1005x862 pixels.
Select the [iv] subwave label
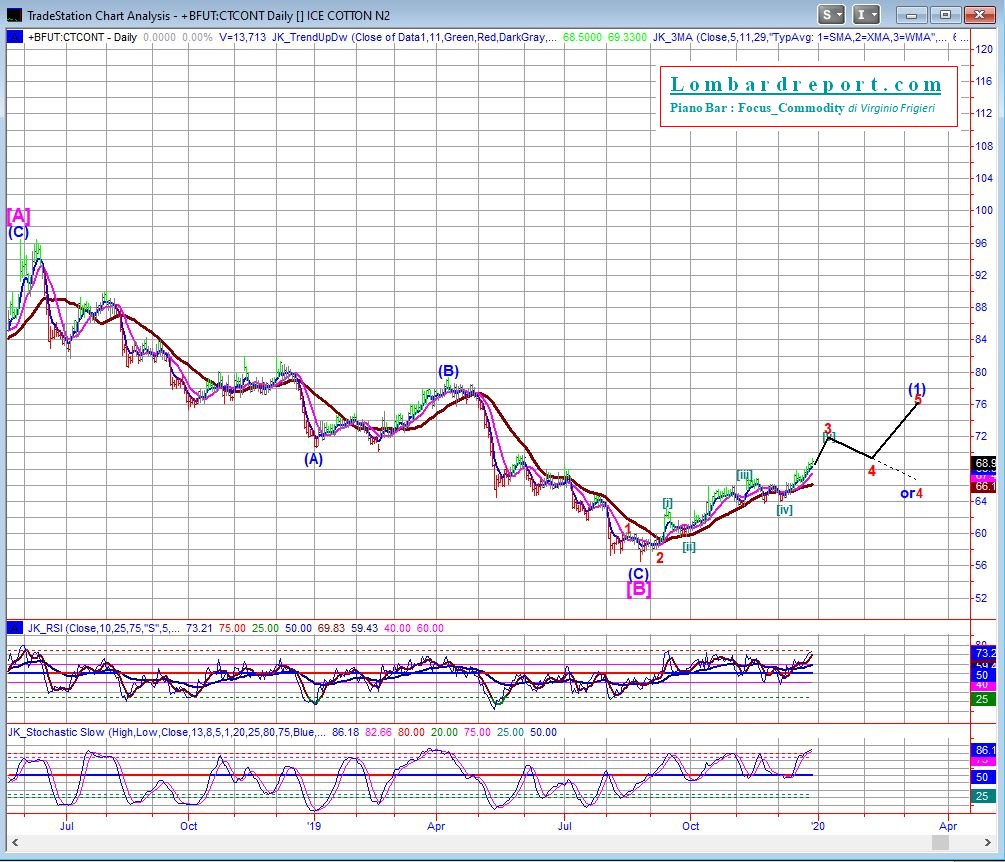(785, 510)
